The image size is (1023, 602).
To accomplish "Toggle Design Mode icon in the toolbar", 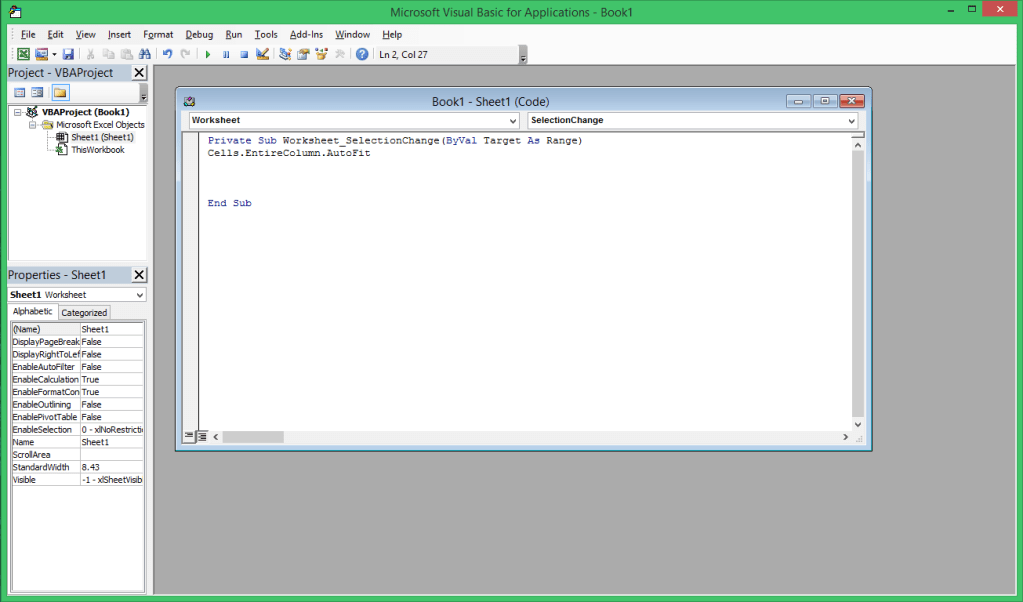I will click(262, 54).
